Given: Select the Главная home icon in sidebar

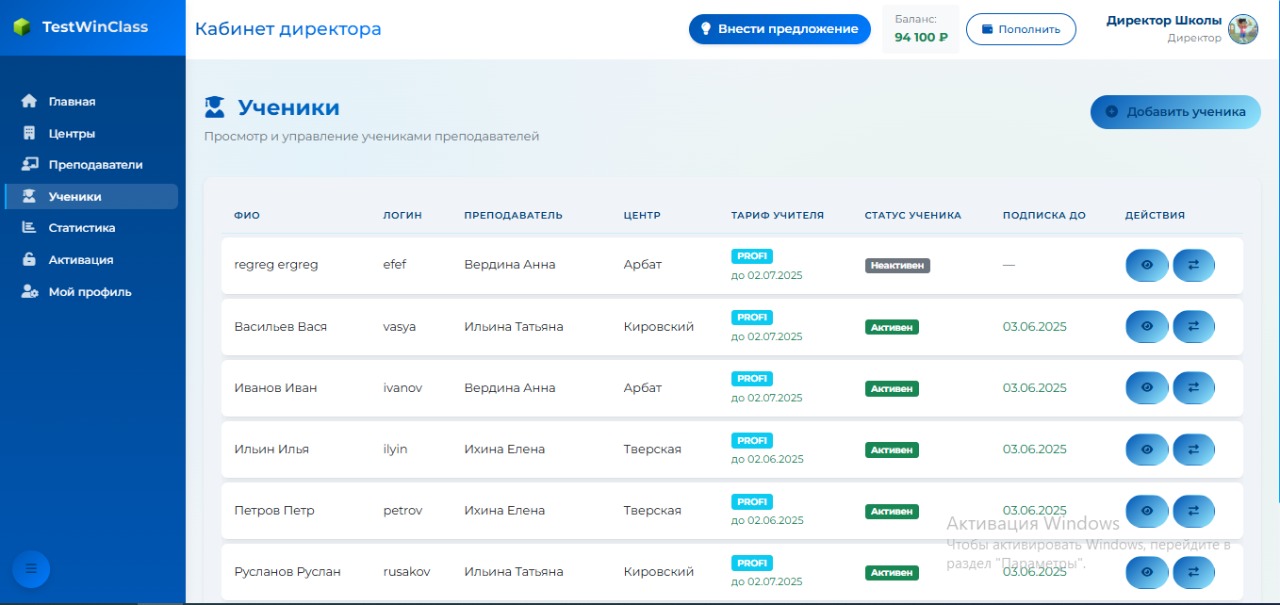Looking at the screenshot, I should click(x=27, y=101).
